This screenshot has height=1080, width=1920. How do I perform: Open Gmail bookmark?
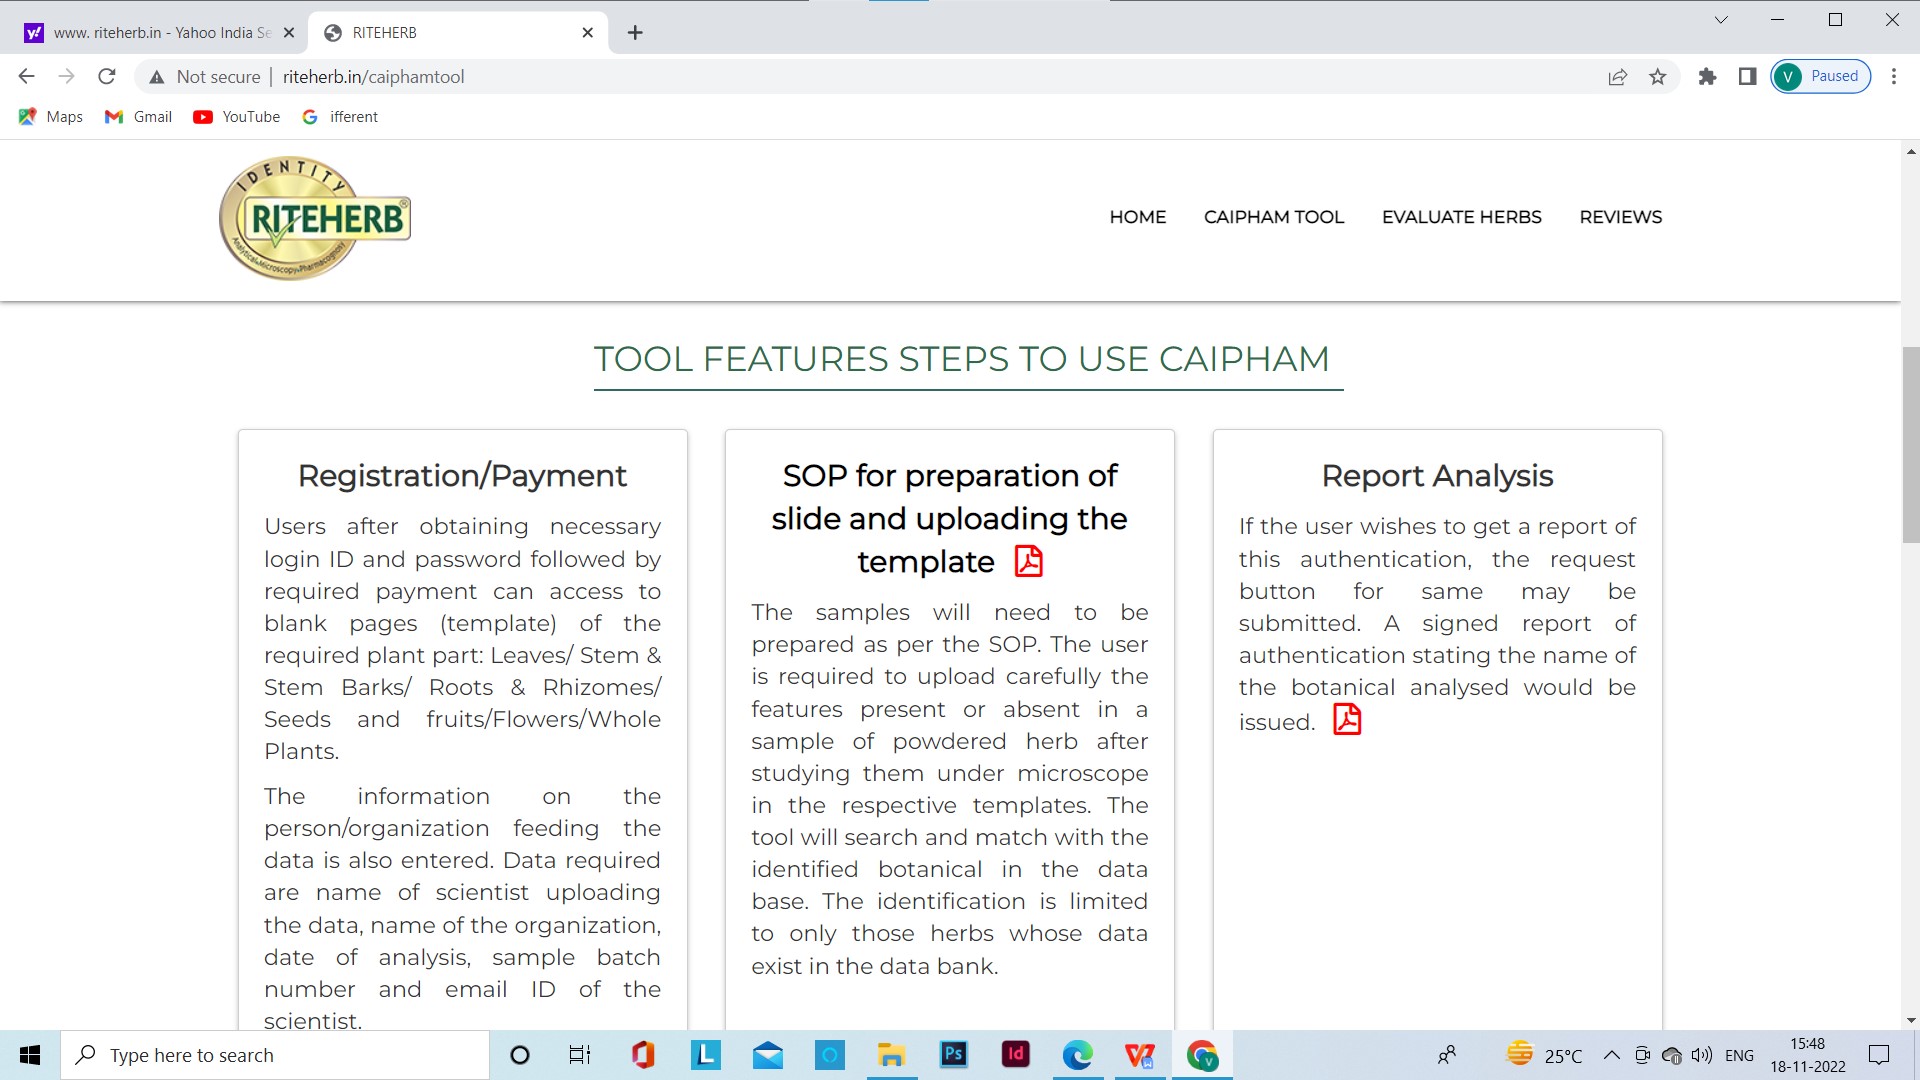(x=138, y=117)
